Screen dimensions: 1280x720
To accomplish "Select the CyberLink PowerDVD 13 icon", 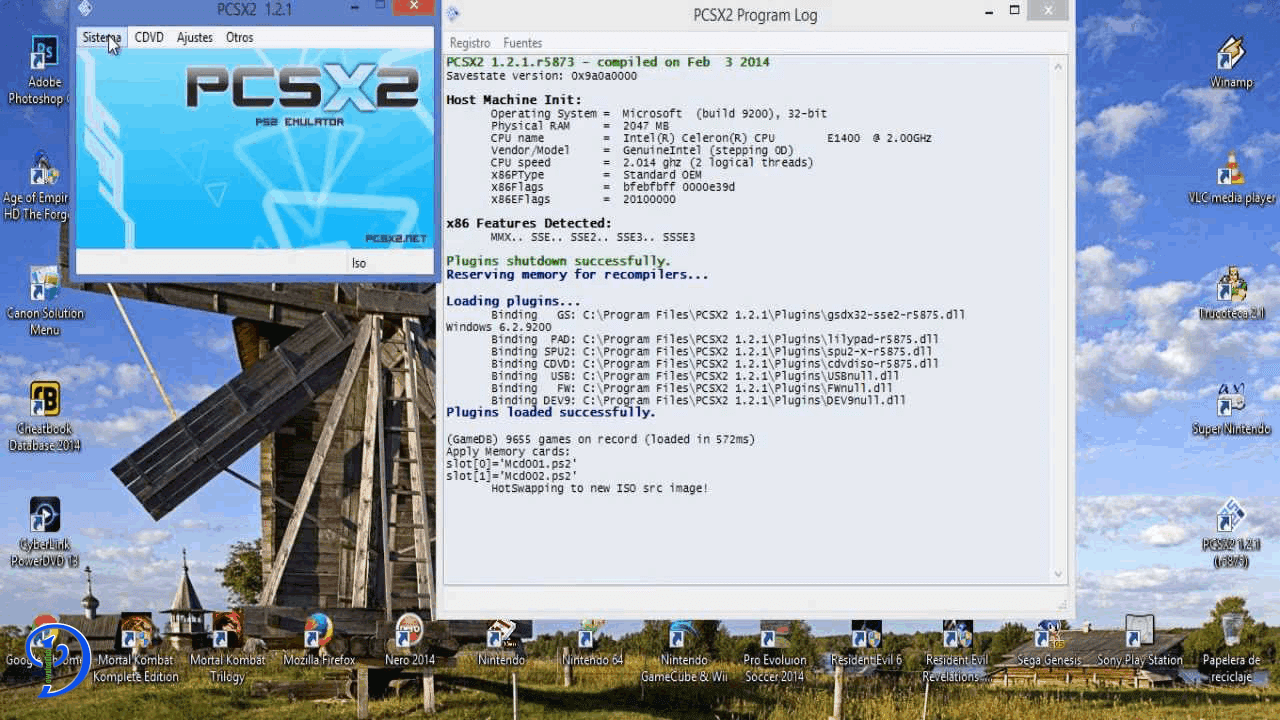I will click(x=44, y=533).
